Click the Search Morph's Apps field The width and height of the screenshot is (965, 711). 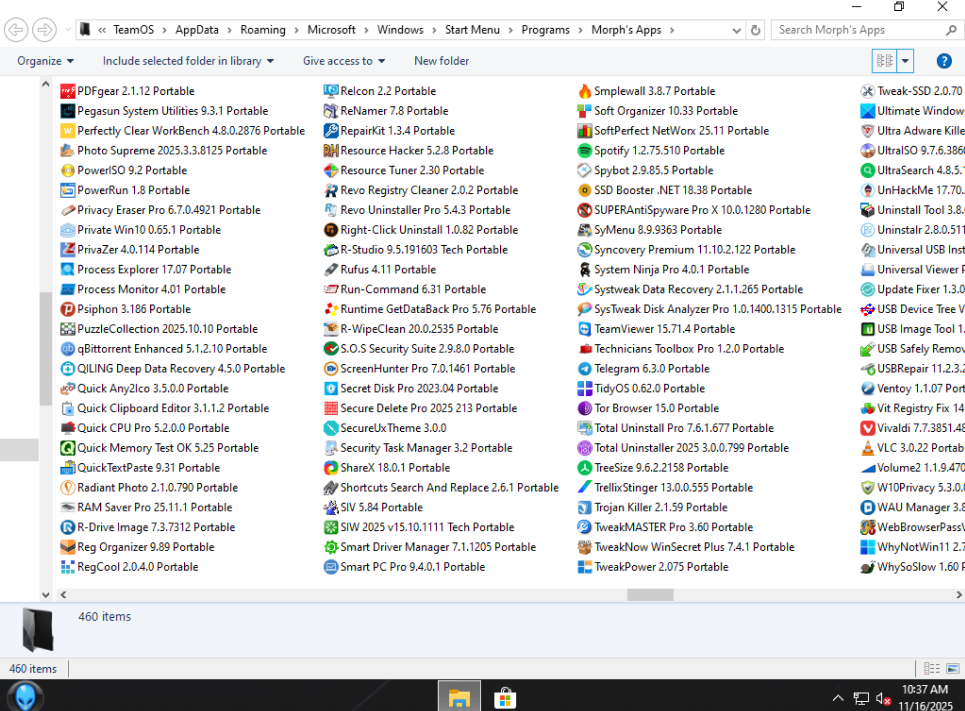coord(867,30)
